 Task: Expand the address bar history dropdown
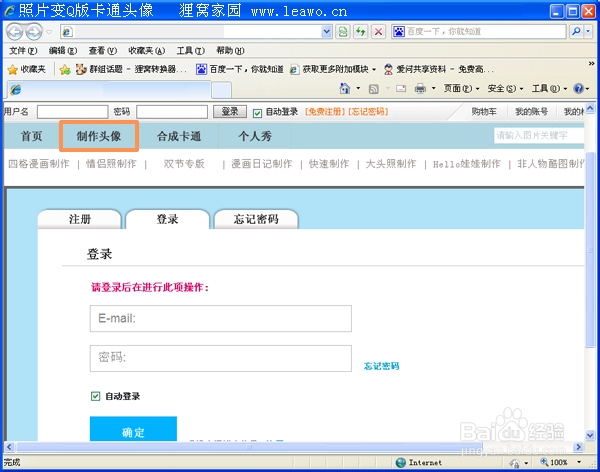[326, 32]
